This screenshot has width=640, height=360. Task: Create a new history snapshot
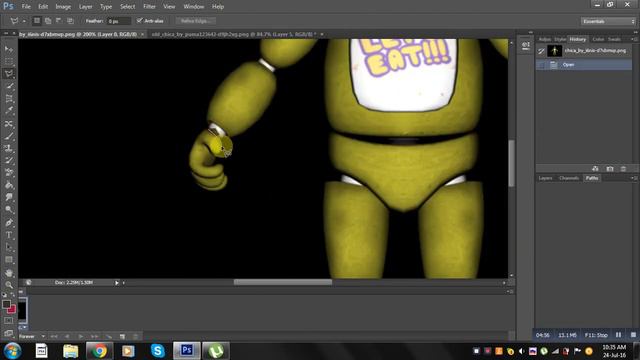tap(610, 169)
